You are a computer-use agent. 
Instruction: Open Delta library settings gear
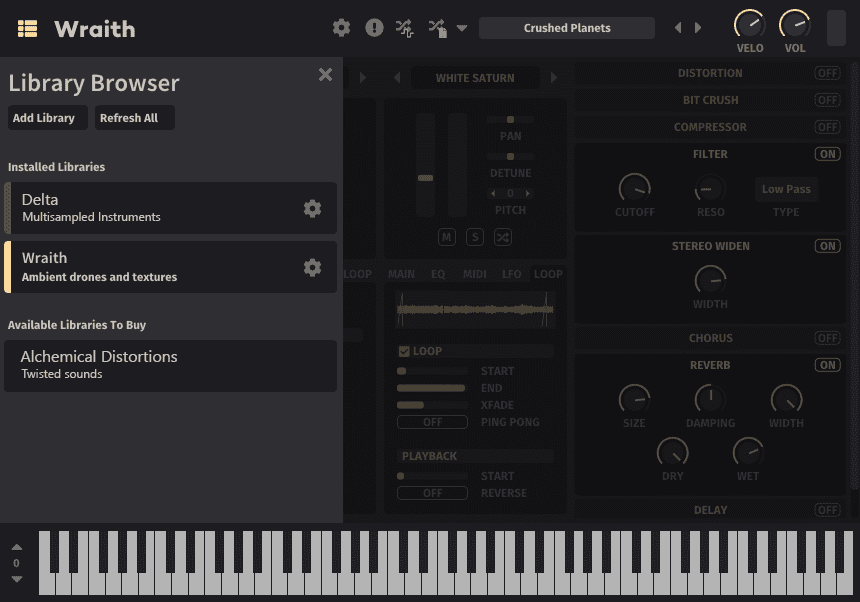coord(312,208)
